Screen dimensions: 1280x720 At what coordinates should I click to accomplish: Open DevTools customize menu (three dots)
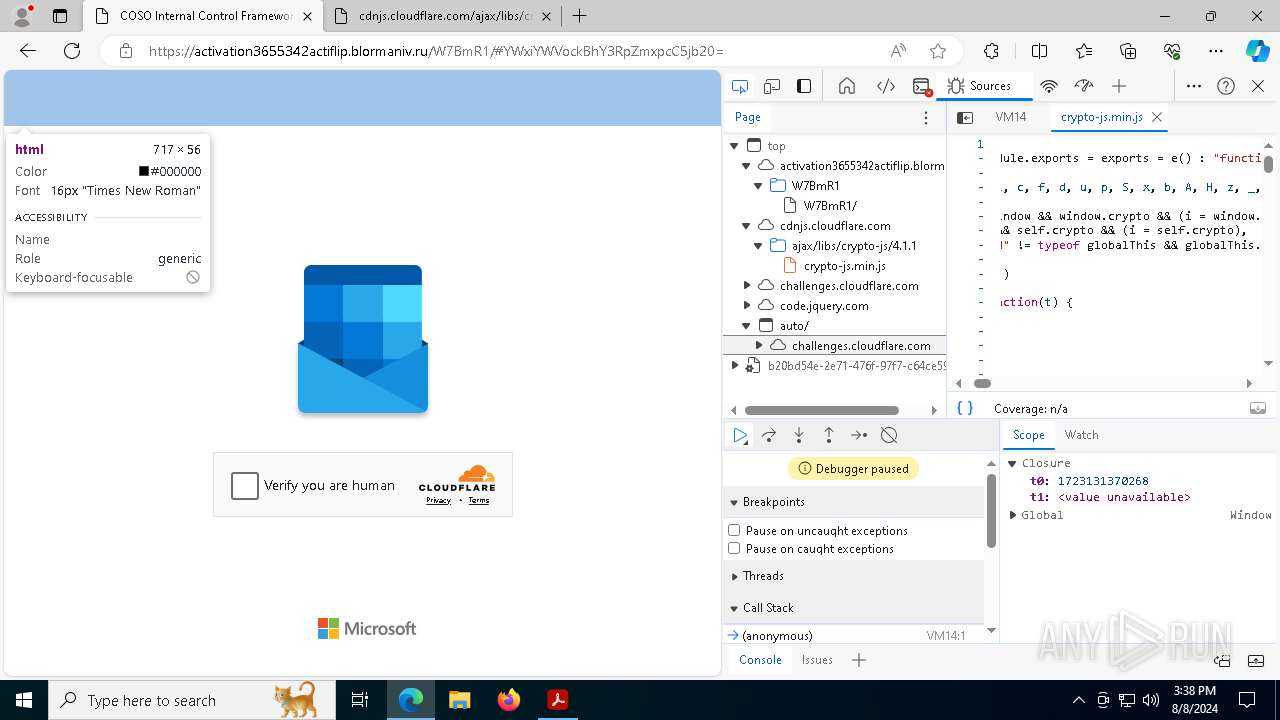click(x=1194, y=86)
